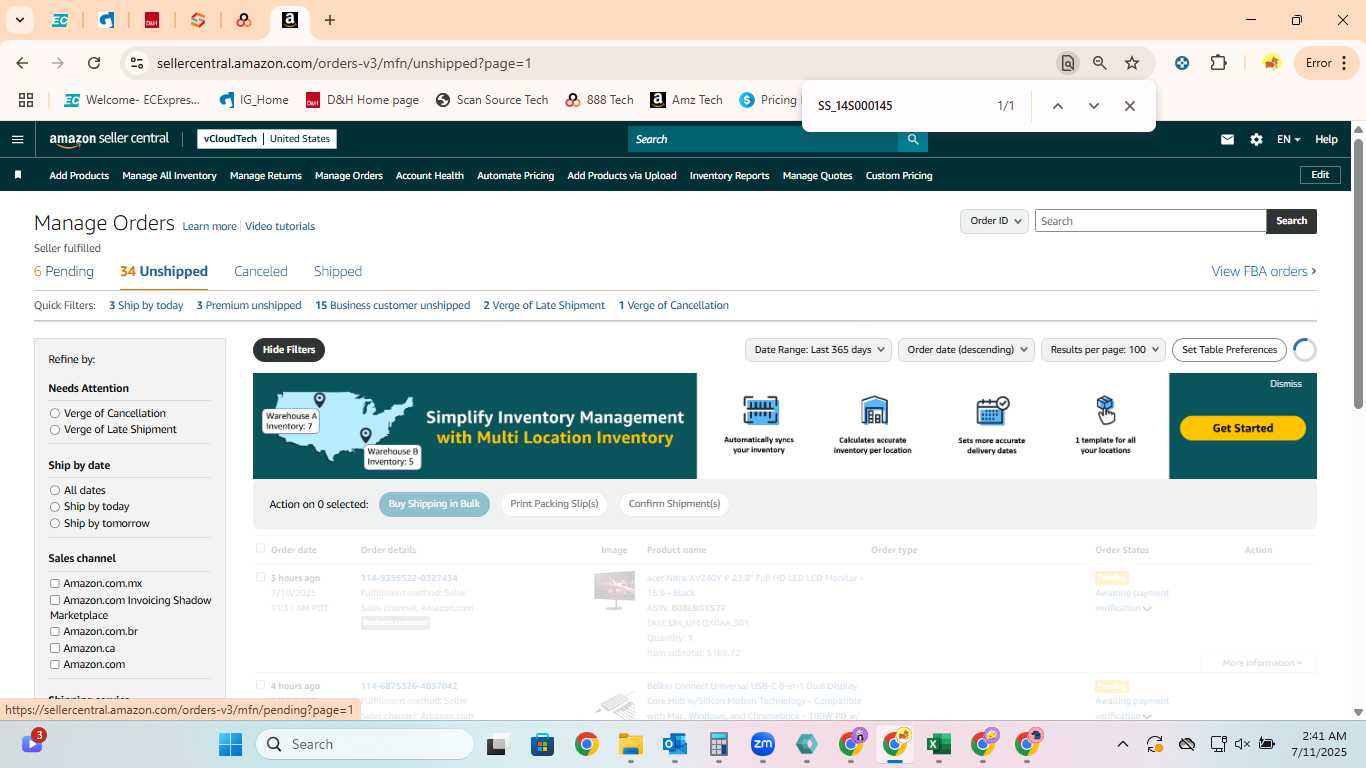Image resolution: width=1366 pixels, height=768 pixels.
Task: Switch to the EC Express browser tab
Action: 60,20
